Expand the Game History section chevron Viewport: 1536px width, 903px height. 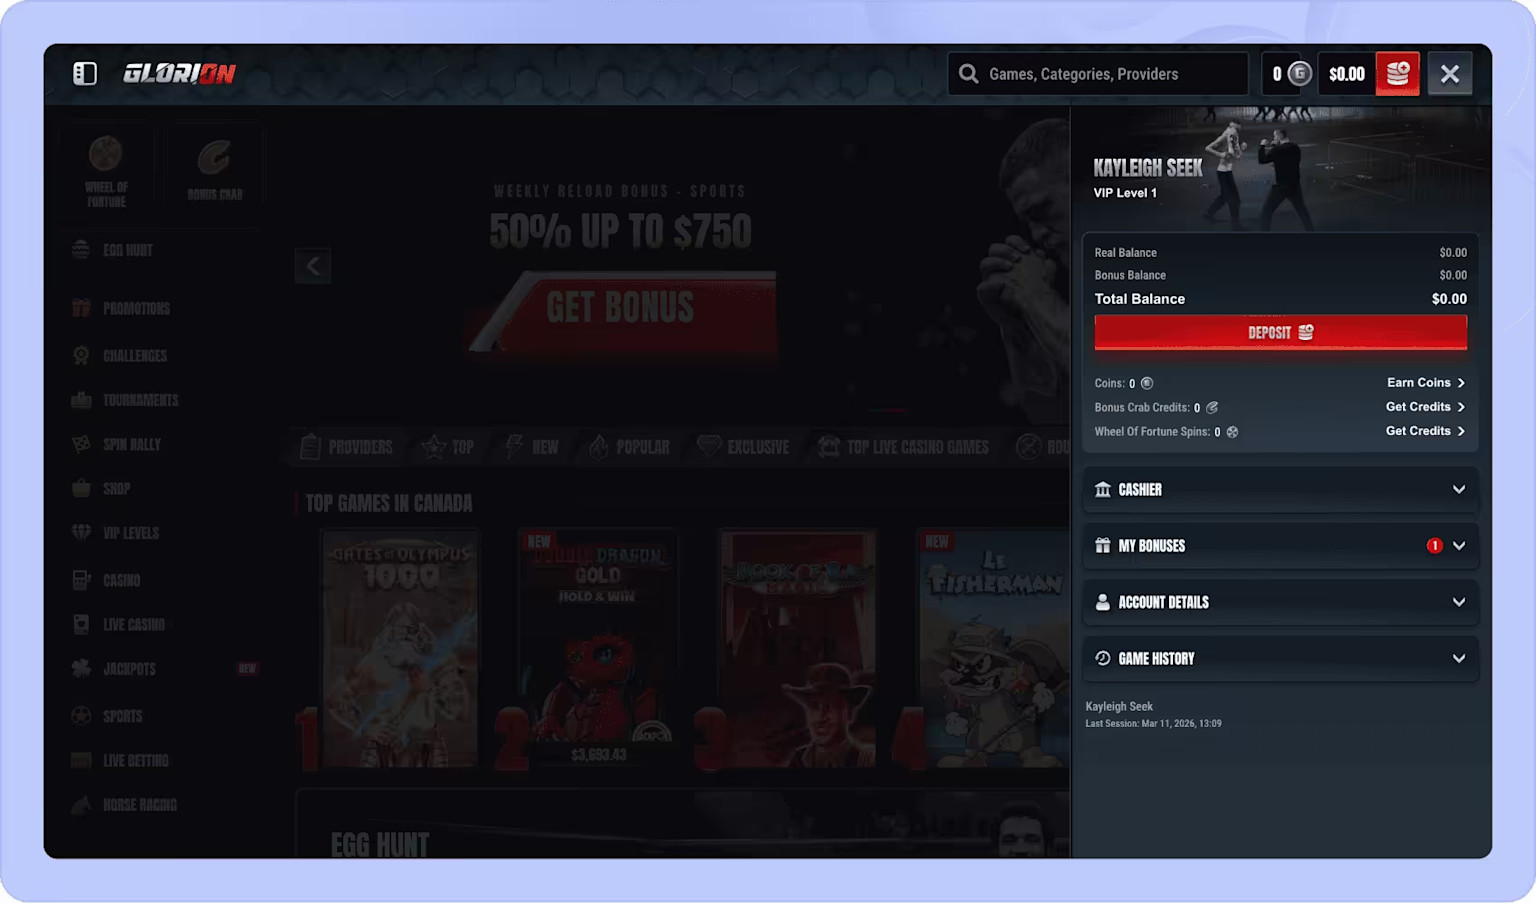(x=1459, y=658)
